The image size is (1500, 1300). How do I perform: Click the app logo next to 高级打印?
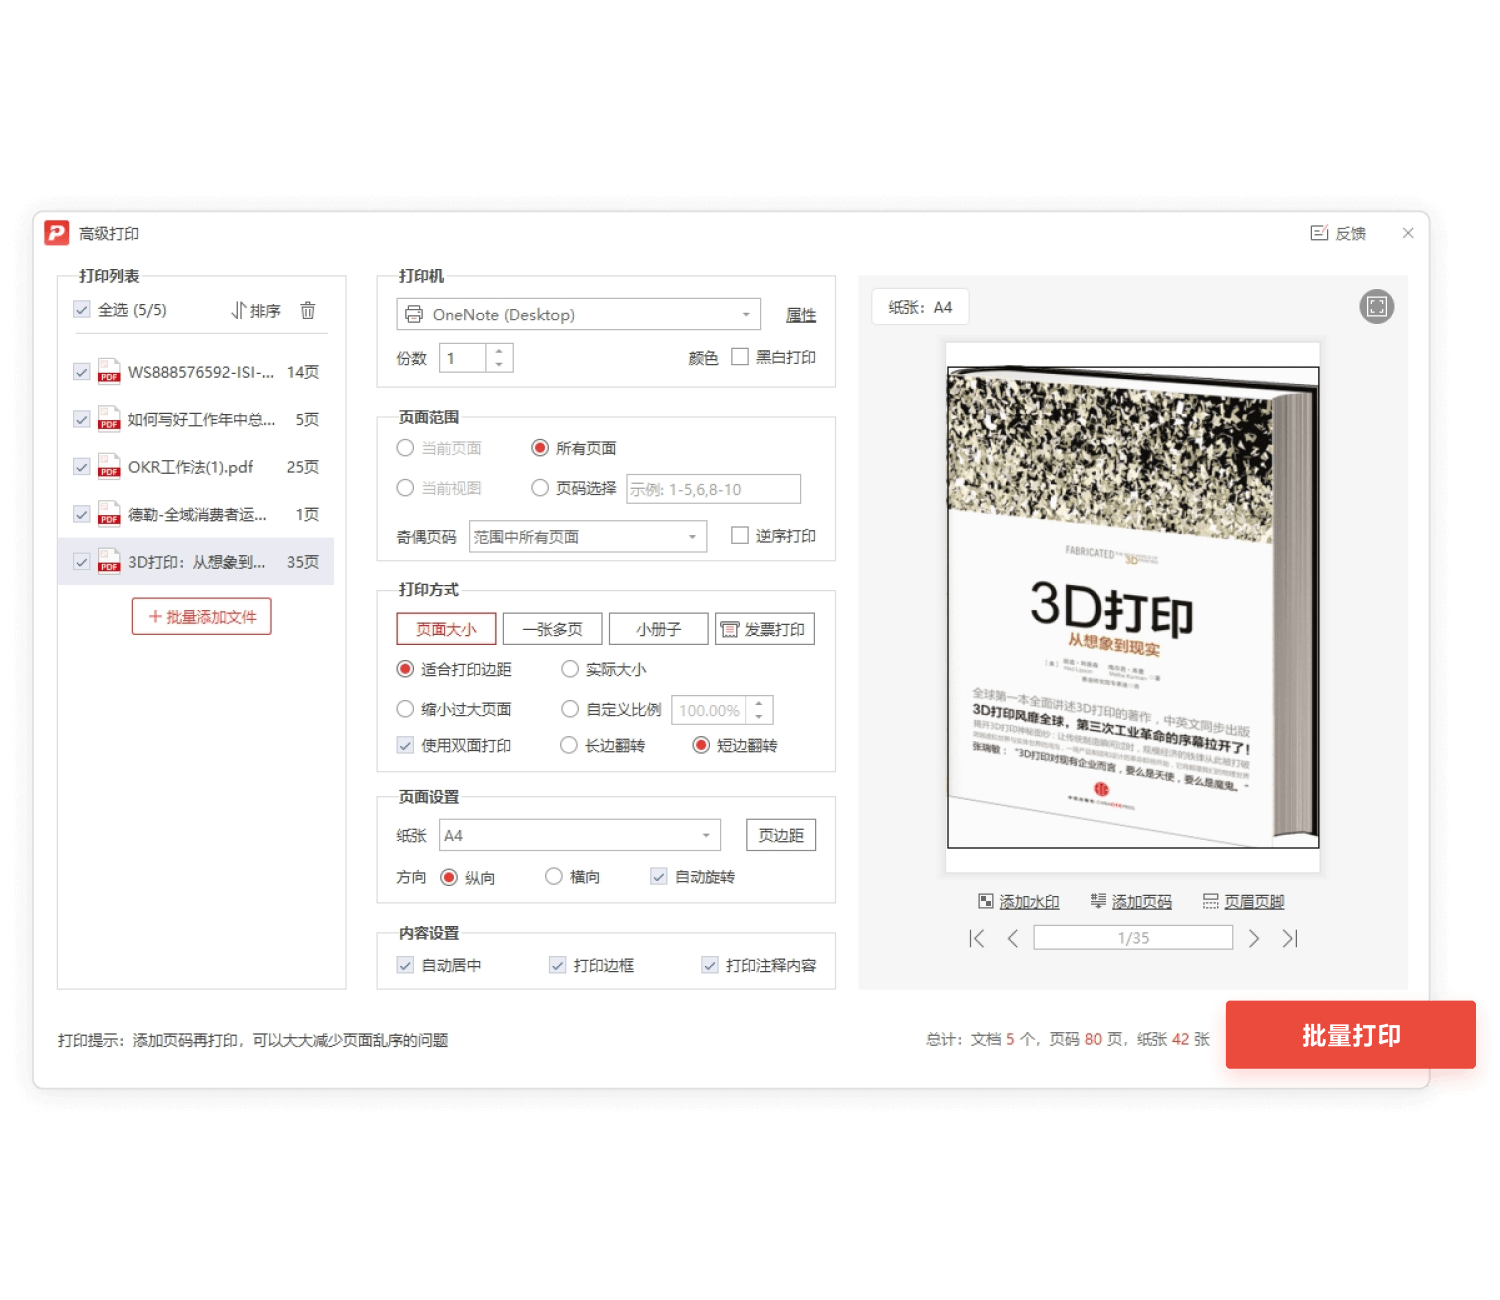(57, 233)
